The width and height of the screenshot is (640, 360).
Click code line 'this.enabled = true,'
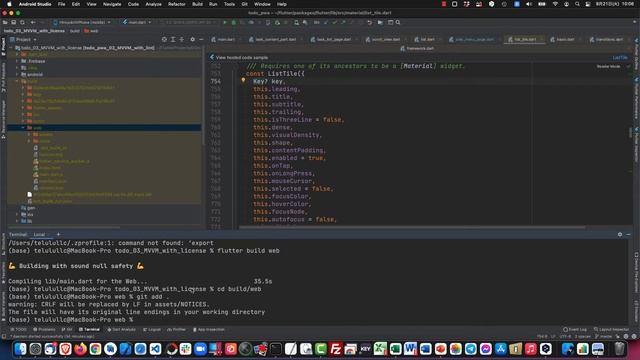click(289, 158)
